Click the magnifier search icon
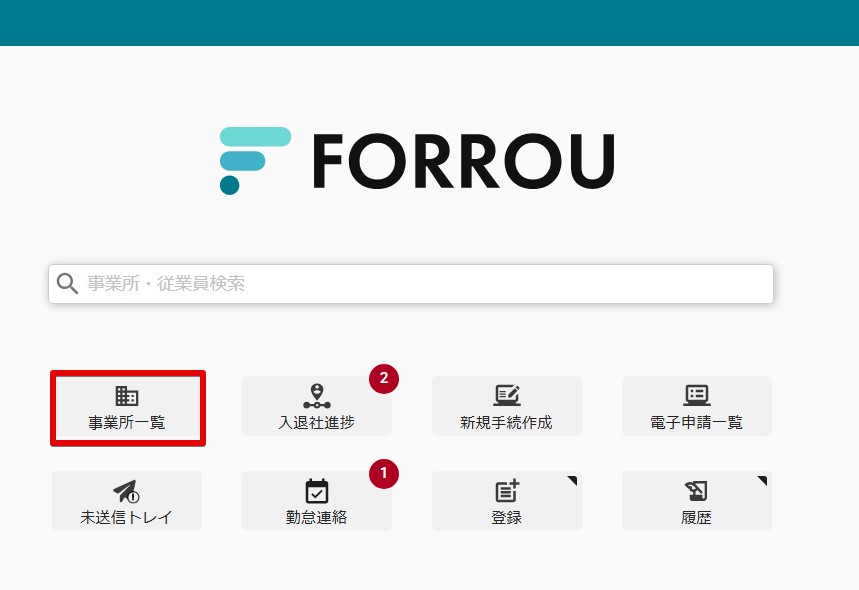The width and height of the screenshot is (859, 590). (67, 284)
